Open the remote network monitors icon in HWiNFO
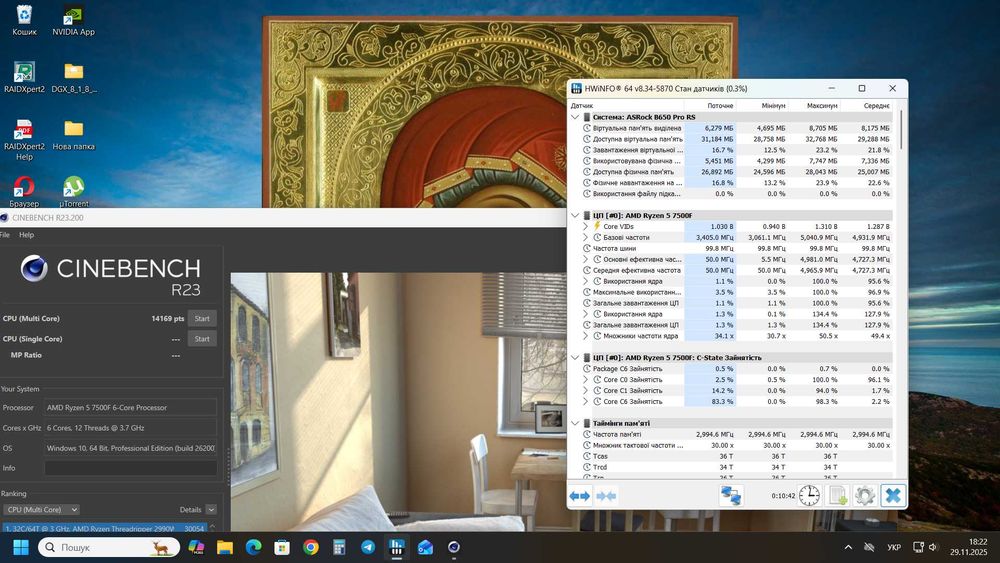 (730, 495)
